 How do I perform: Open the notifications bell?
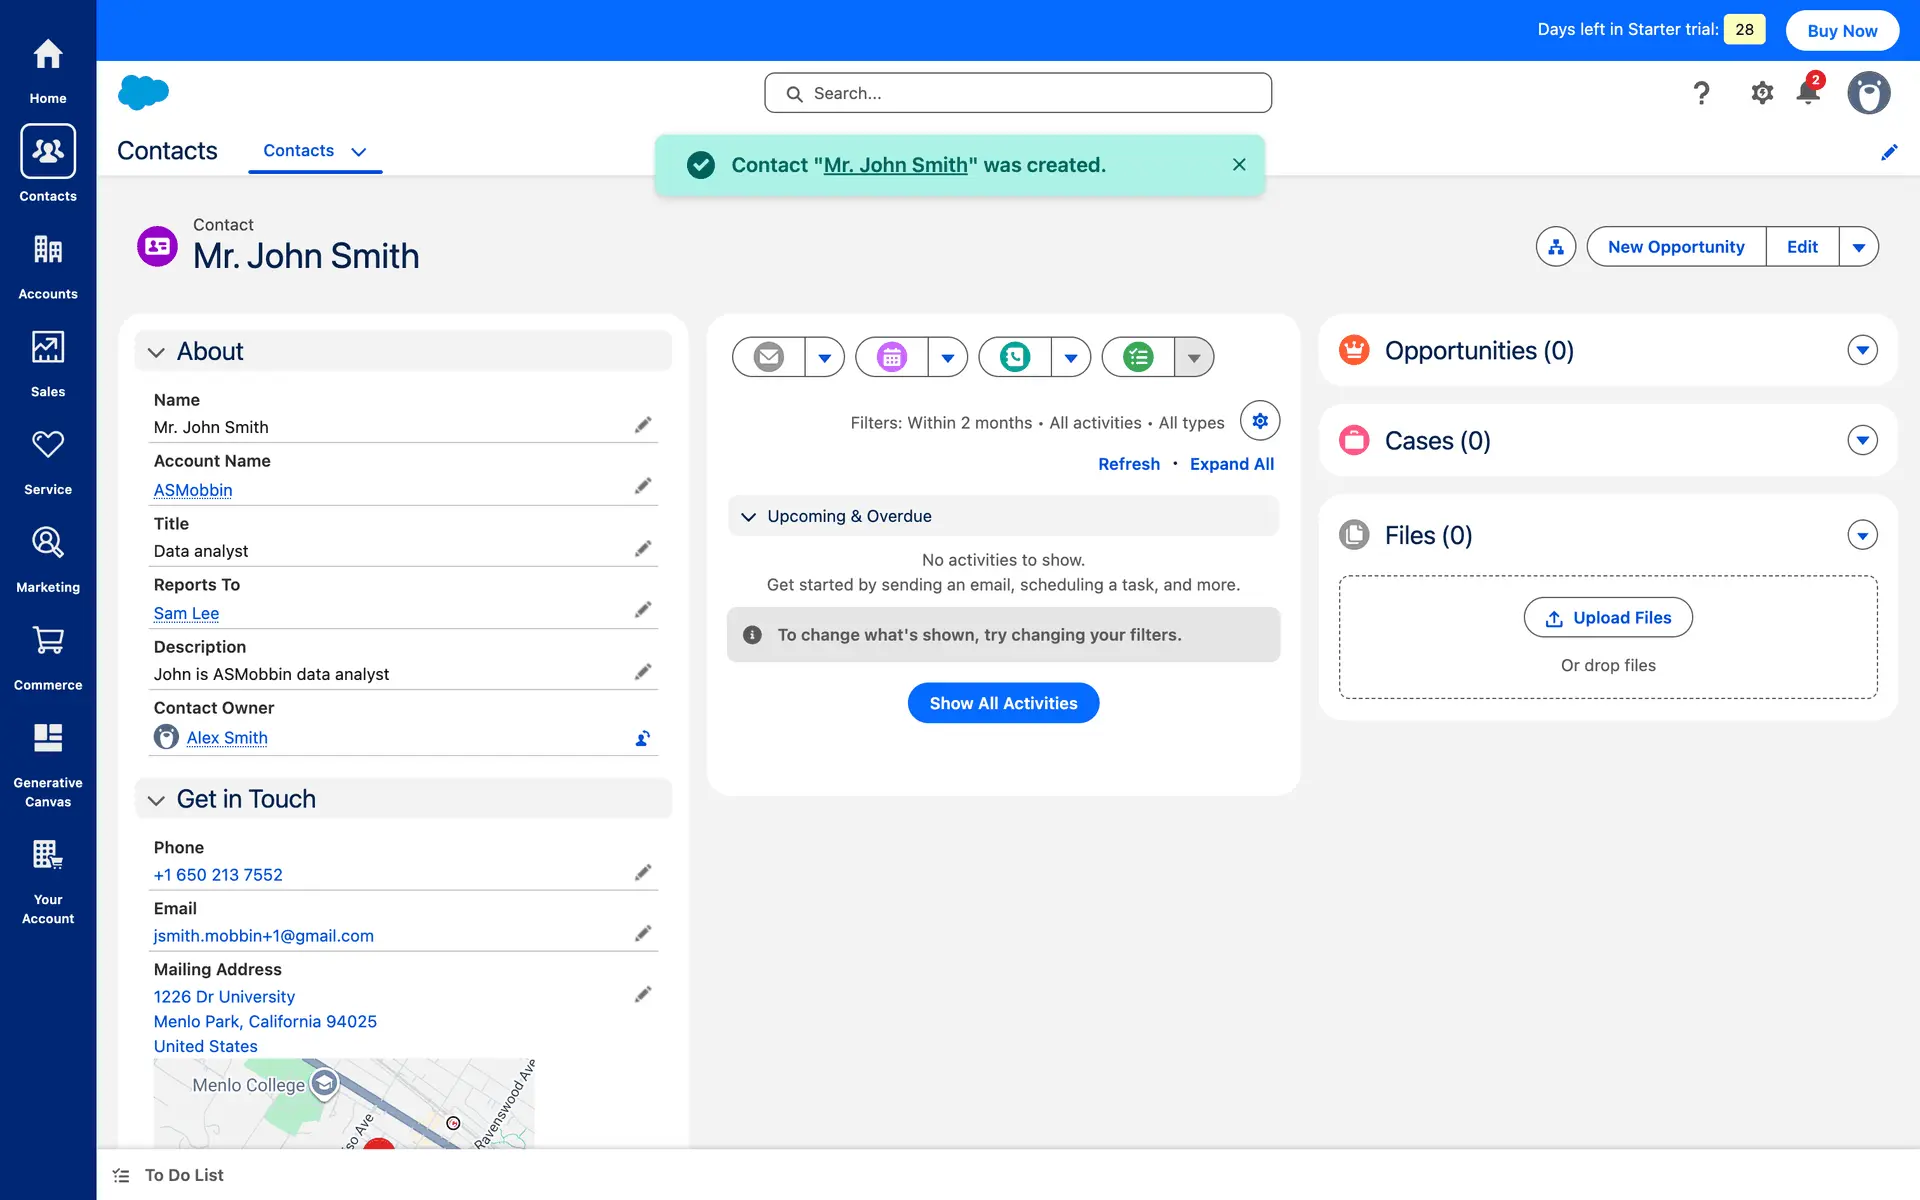pyautogui.click(x=1808, y=93)
